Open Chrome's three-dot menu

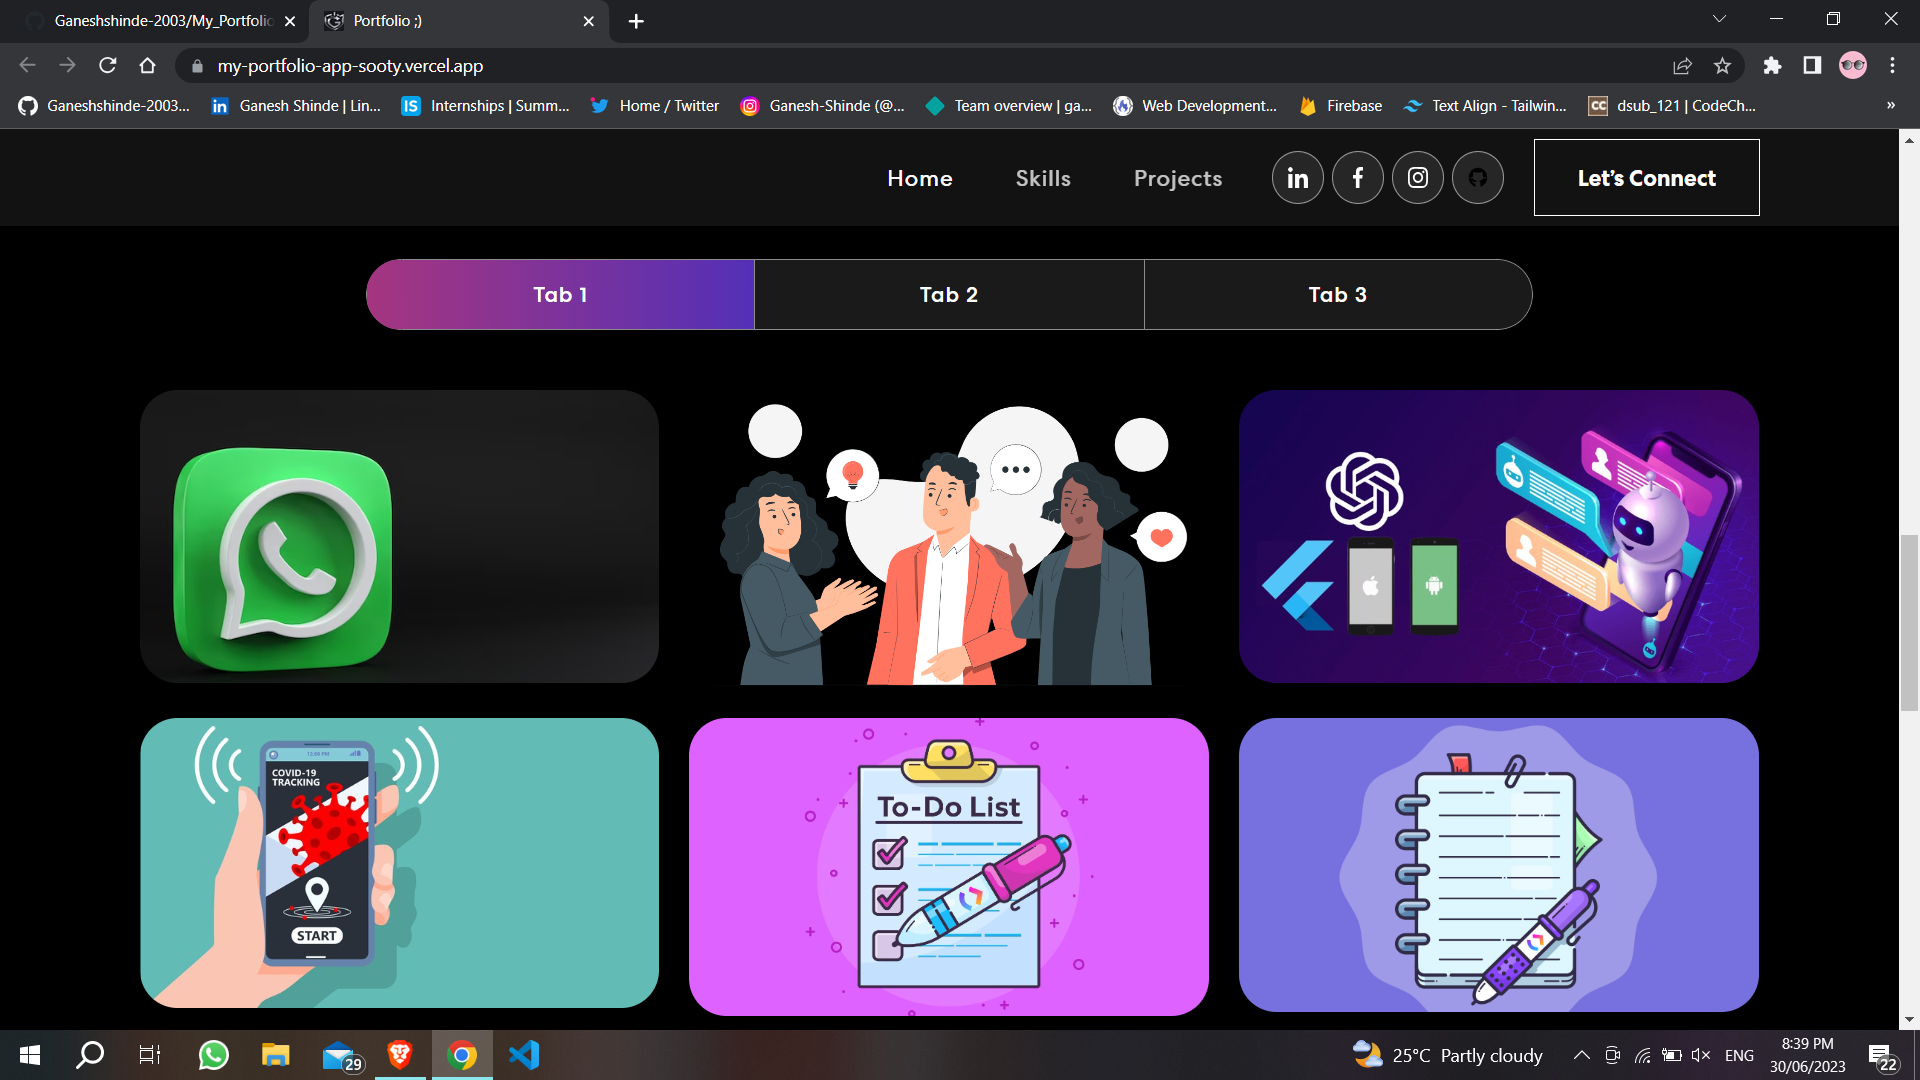tap(1892, 65)
